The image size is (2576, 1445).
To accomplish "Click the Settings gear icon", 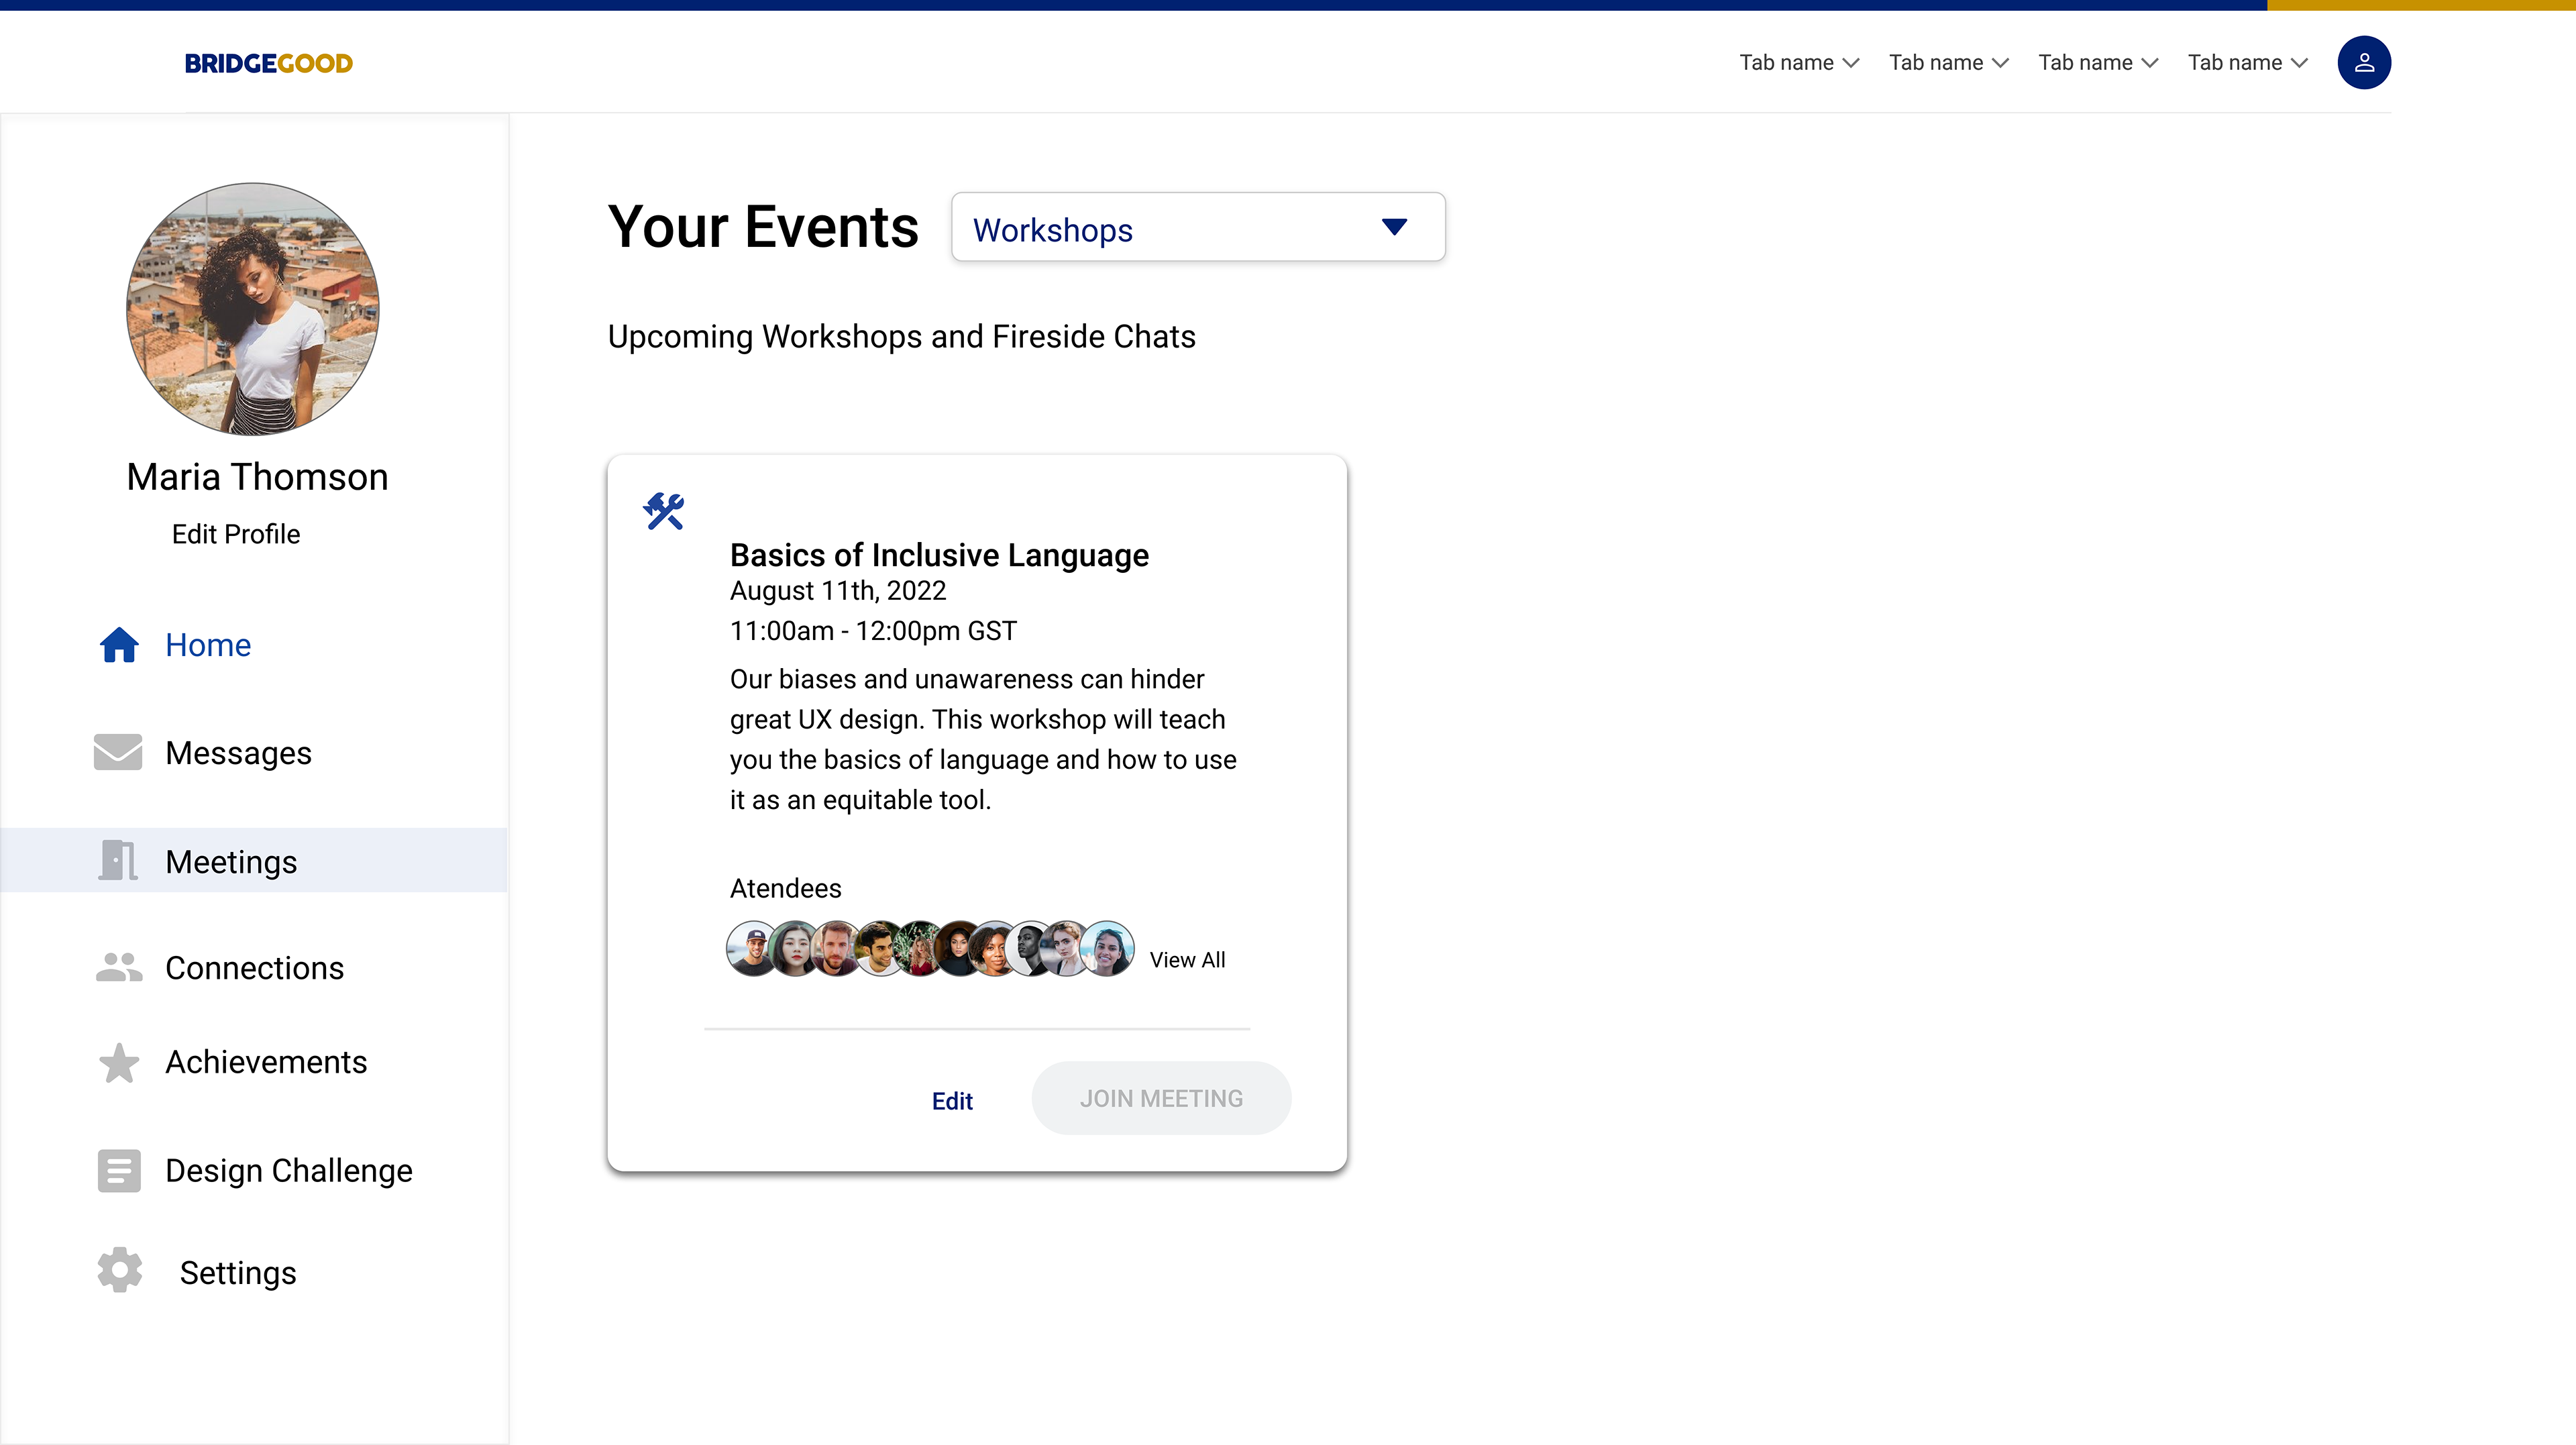I will pyautogui.click(x=120, y=1270).
